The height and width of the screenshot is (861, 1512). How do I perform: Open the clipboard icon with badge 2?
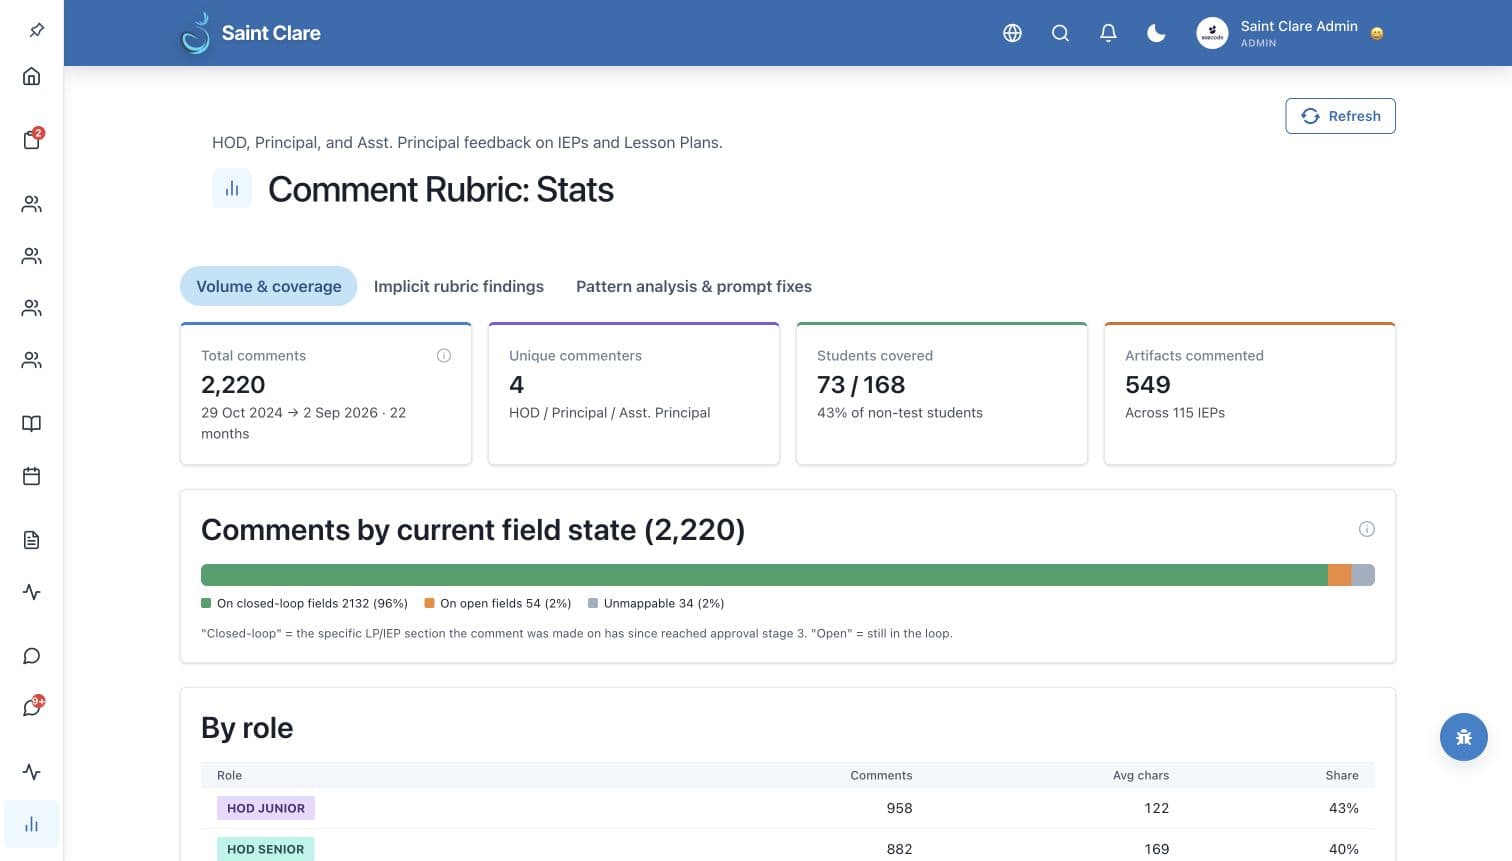(x=32, y=139)
